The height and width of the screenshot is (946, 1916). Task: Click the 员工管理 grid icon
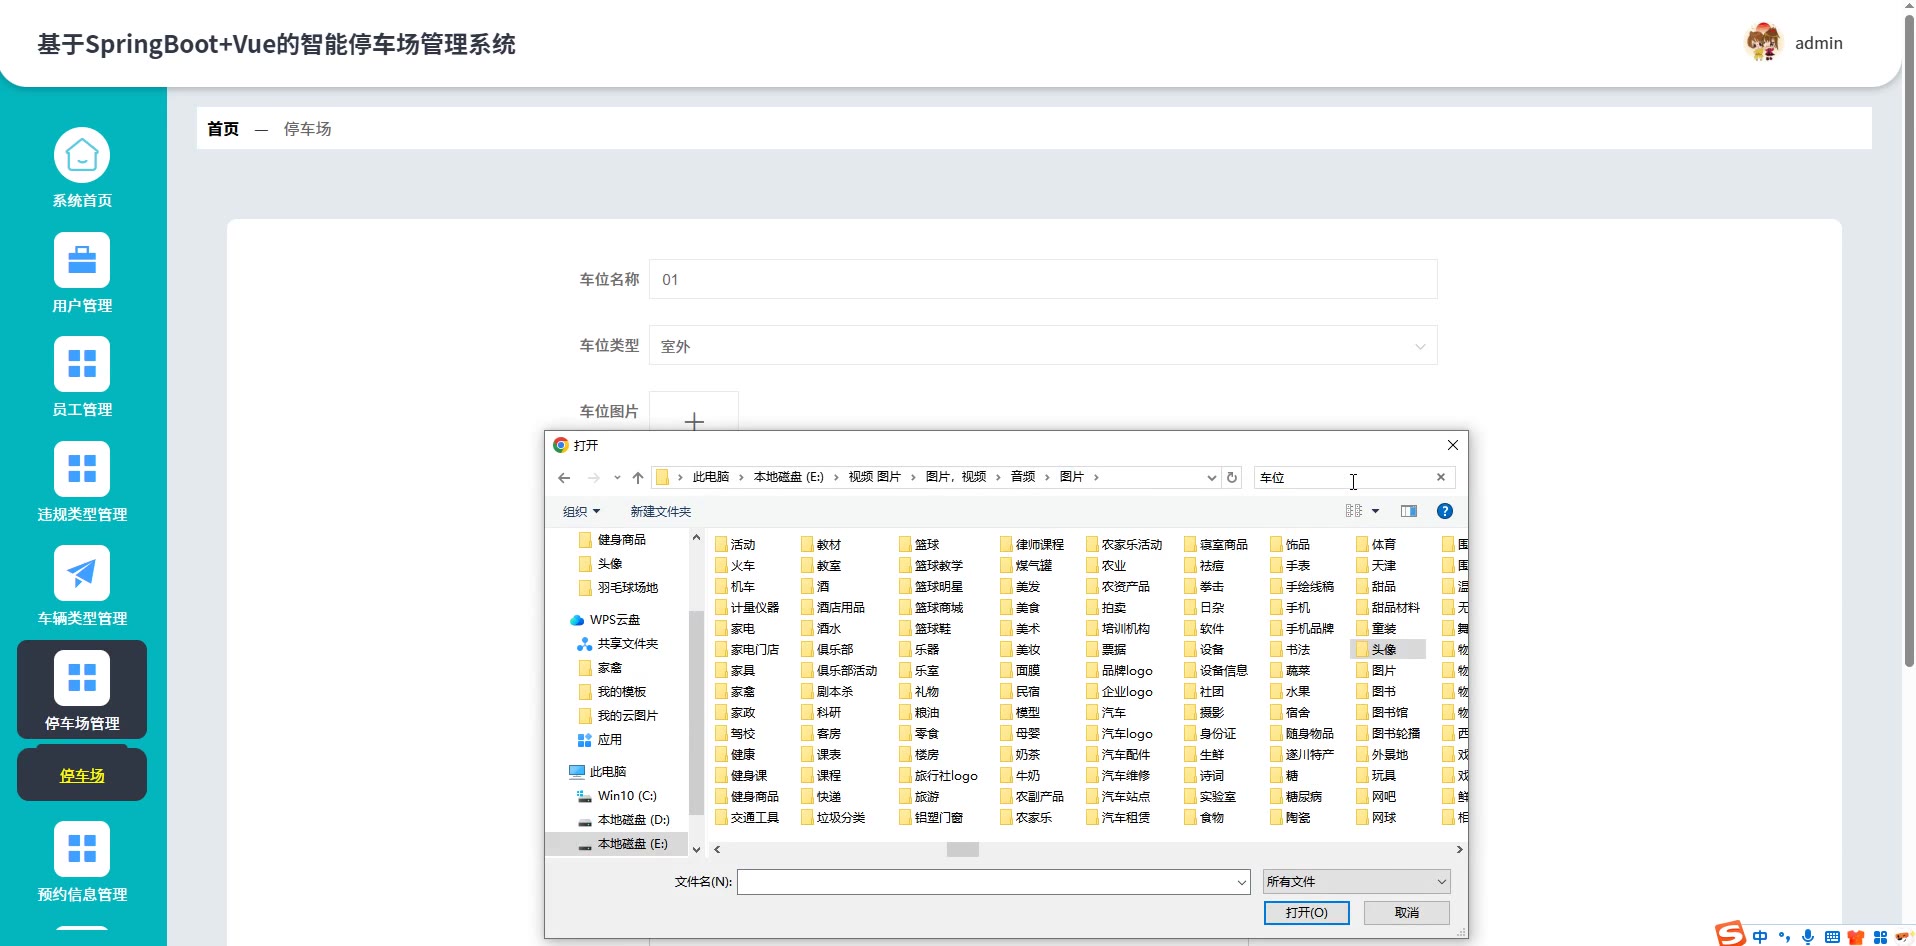(x=82, y=365)
